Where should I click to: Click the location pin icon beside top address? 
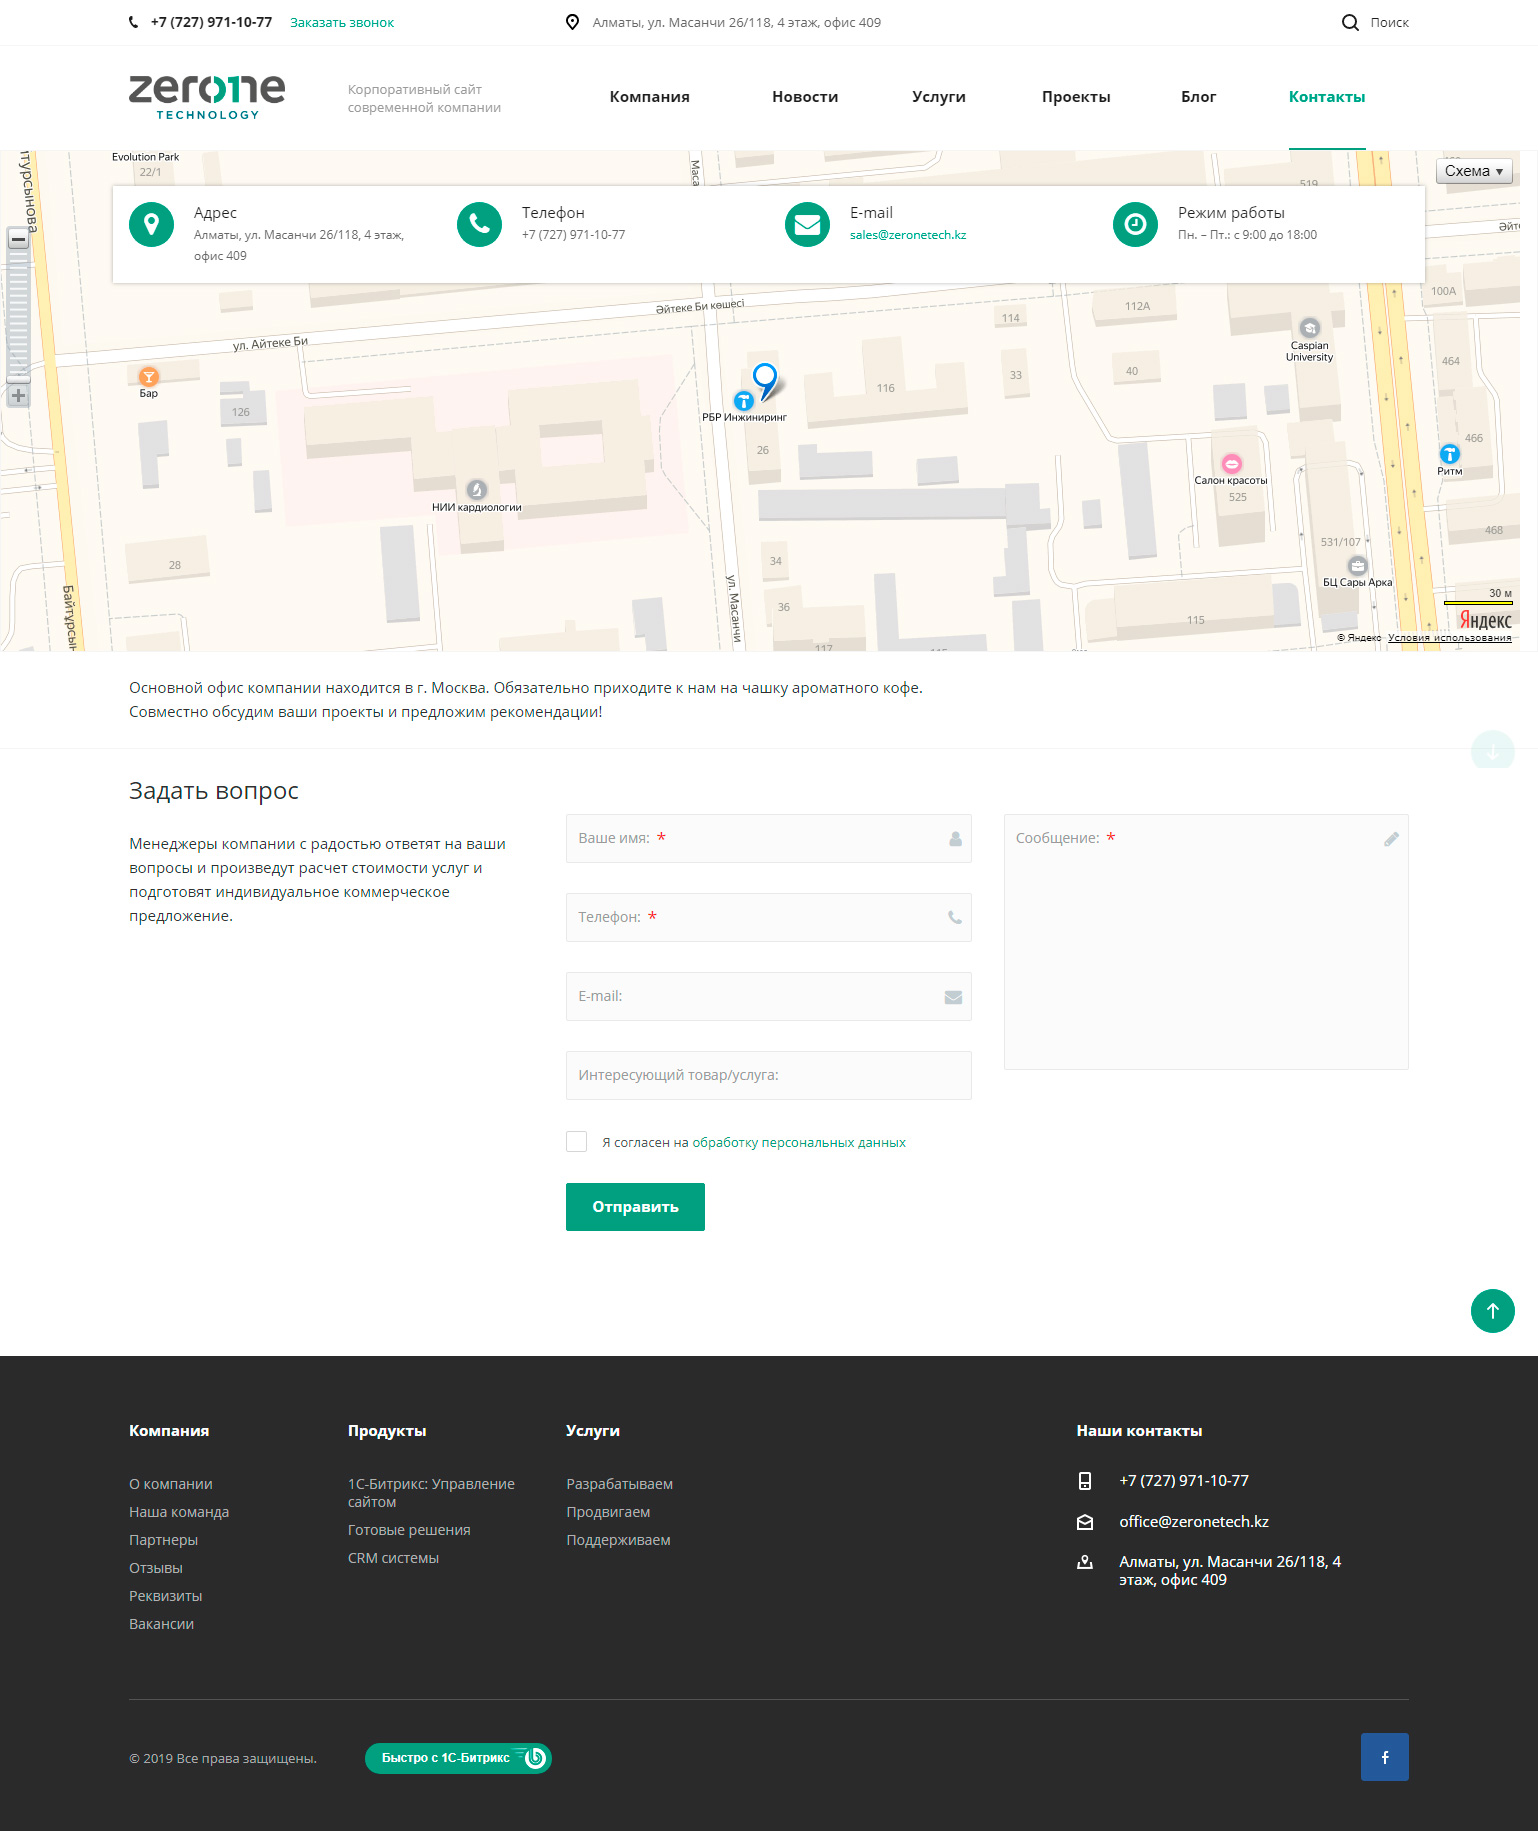(x=572, y=22)
